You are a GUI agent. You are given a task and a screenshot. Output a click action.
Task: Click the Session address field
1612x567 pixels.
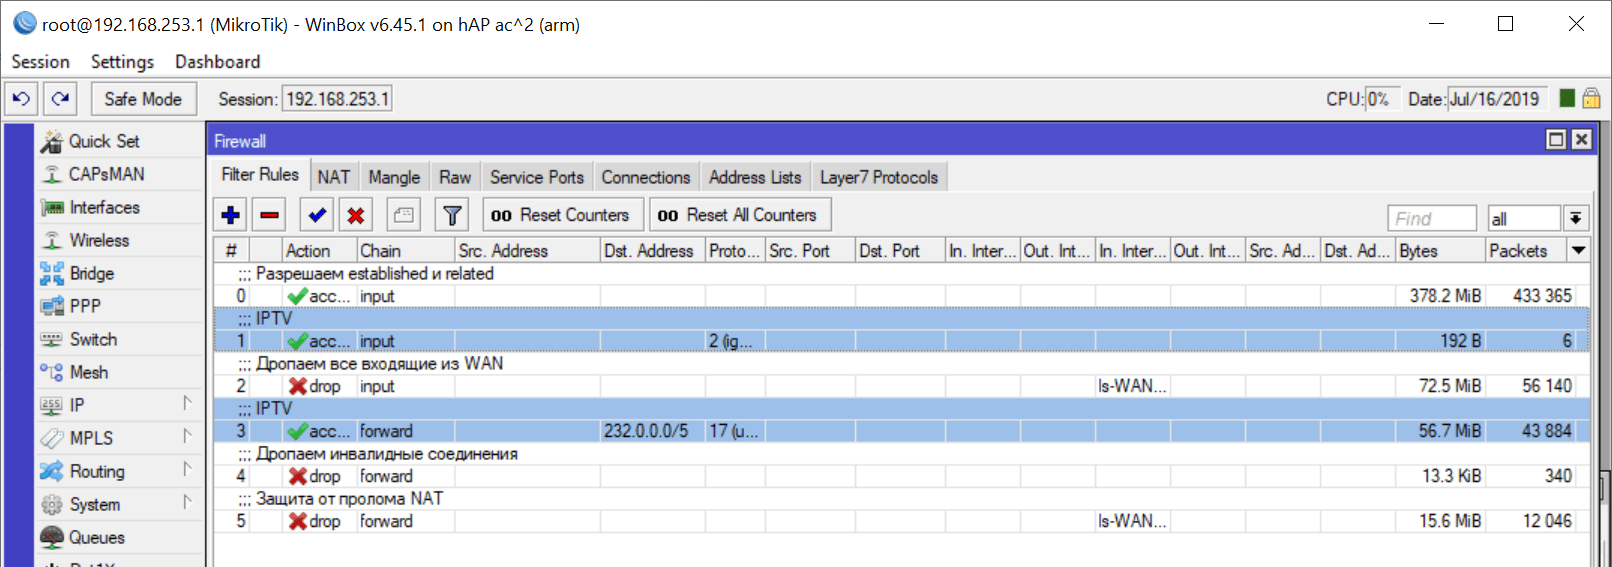pos(337,99)
